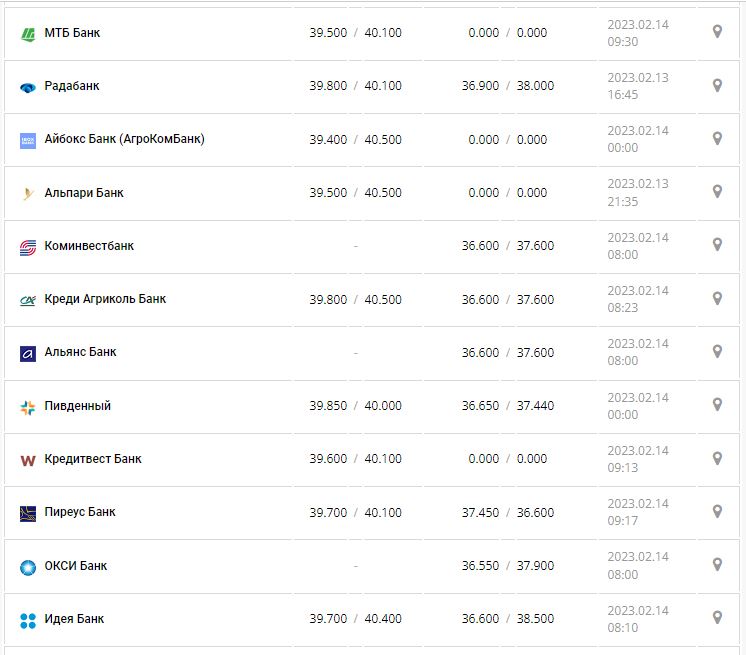746x655 pixels.
Task: Open location pin for Радабанк row
Action: [x=717, y=85]
